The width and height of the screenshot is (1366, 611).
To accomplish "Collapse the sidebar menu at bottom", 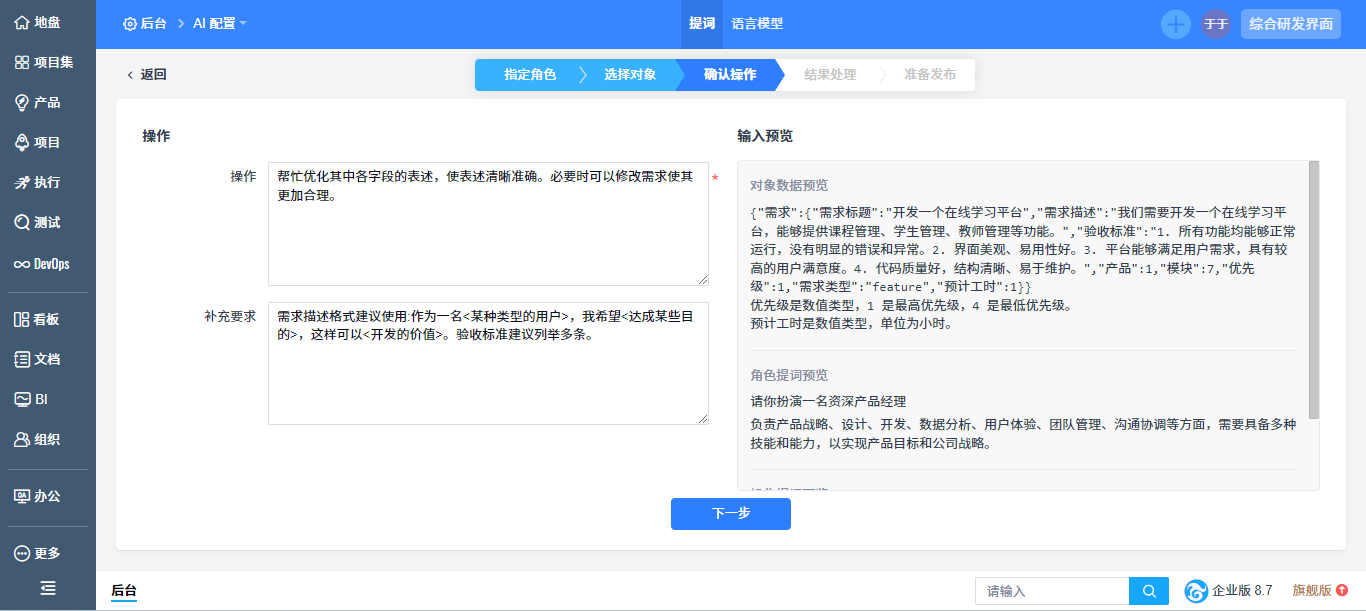I will pos(47,588).
